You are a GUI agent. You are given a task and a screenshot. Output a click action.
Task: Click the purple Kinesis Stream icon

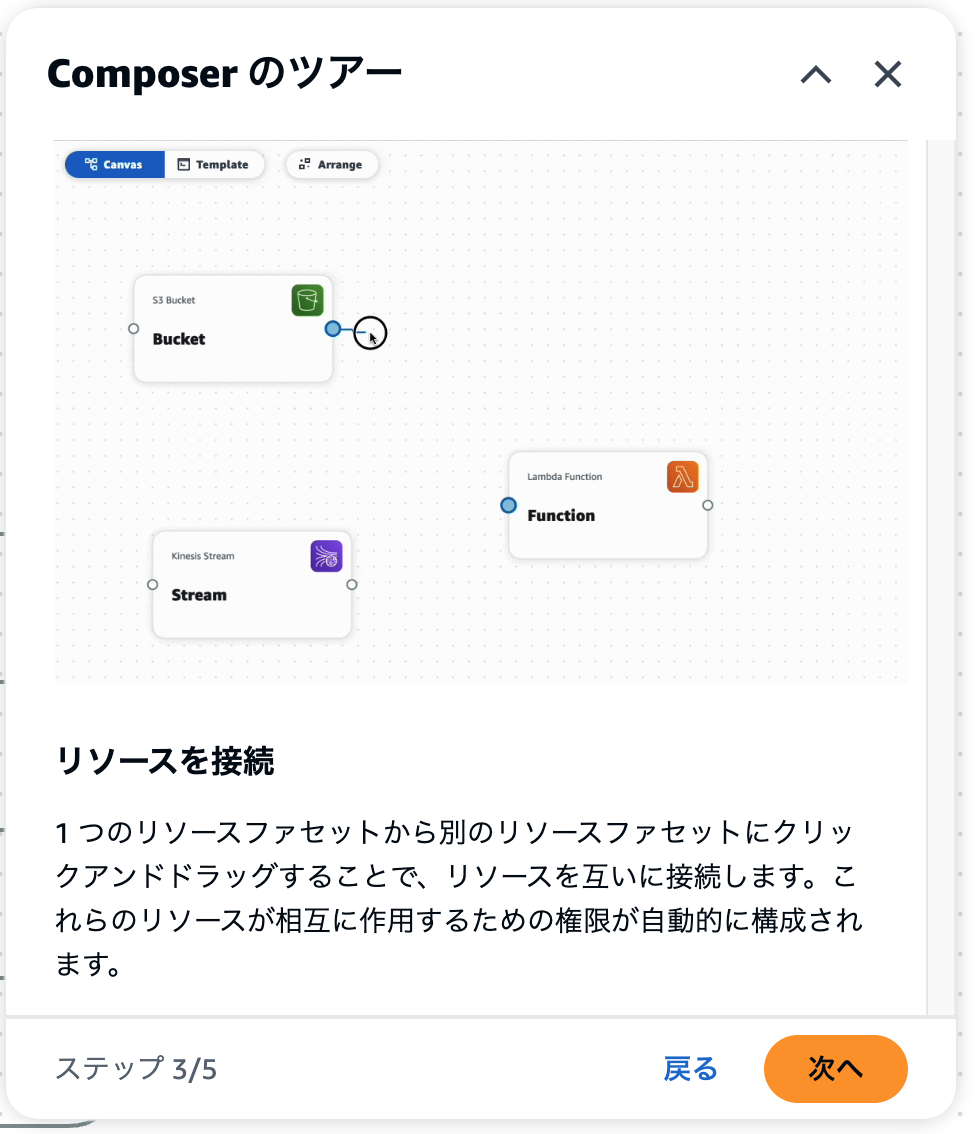point(326,556)
